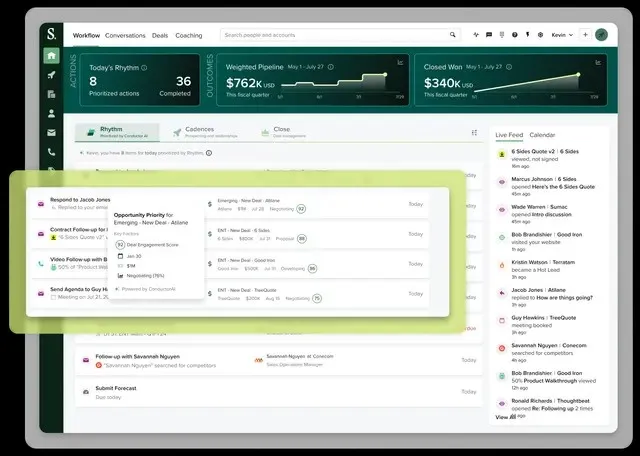This screenshot has height=456, width=640.
Task: Open the chart icon on the Closed Won card
Action: (598, 62)
